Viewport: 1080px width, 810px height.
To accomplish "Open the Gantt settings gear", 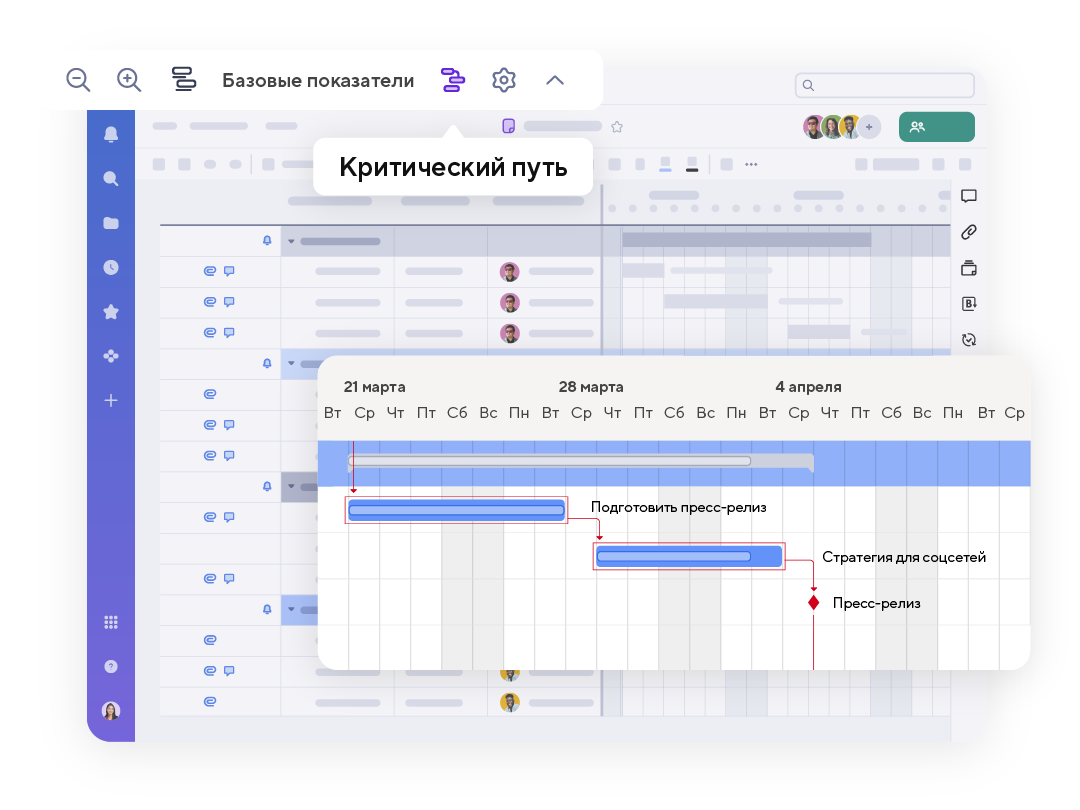I will pos(504,80).
